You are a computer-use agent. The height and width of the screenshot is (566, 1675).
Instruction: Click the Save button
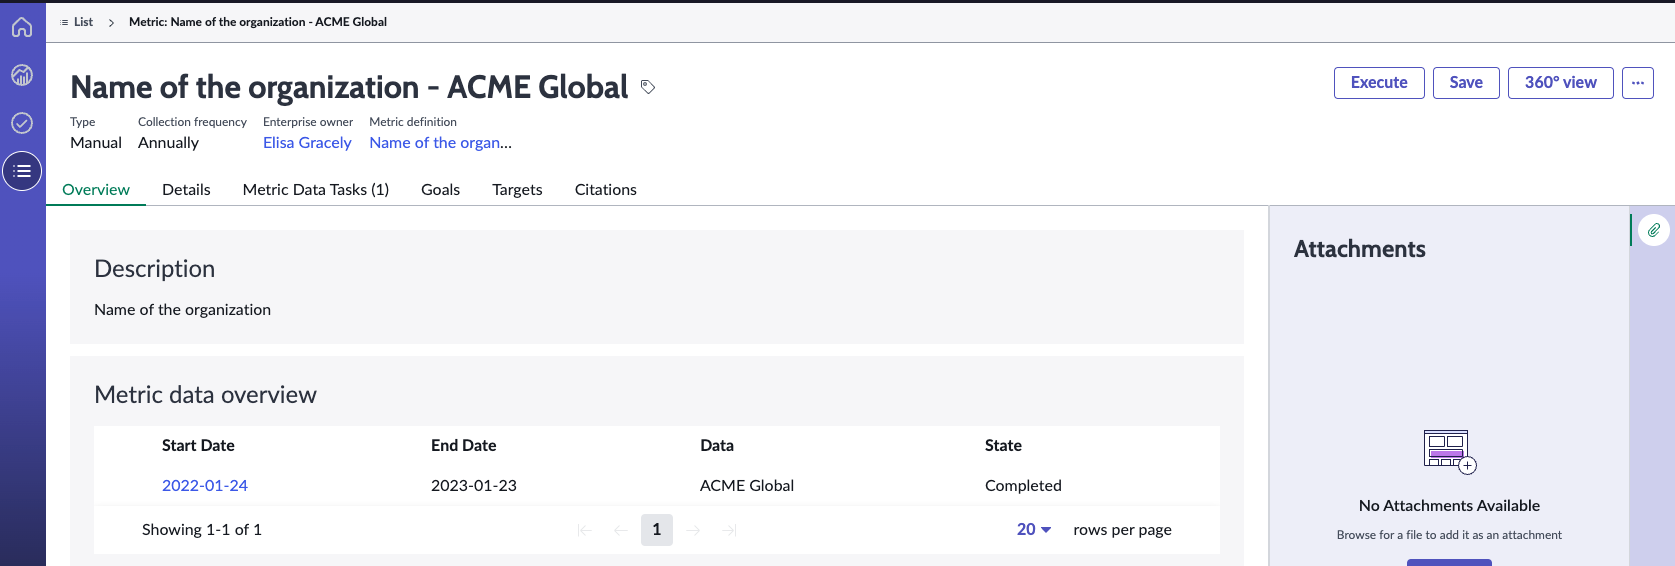click(x=1466, y=83)
